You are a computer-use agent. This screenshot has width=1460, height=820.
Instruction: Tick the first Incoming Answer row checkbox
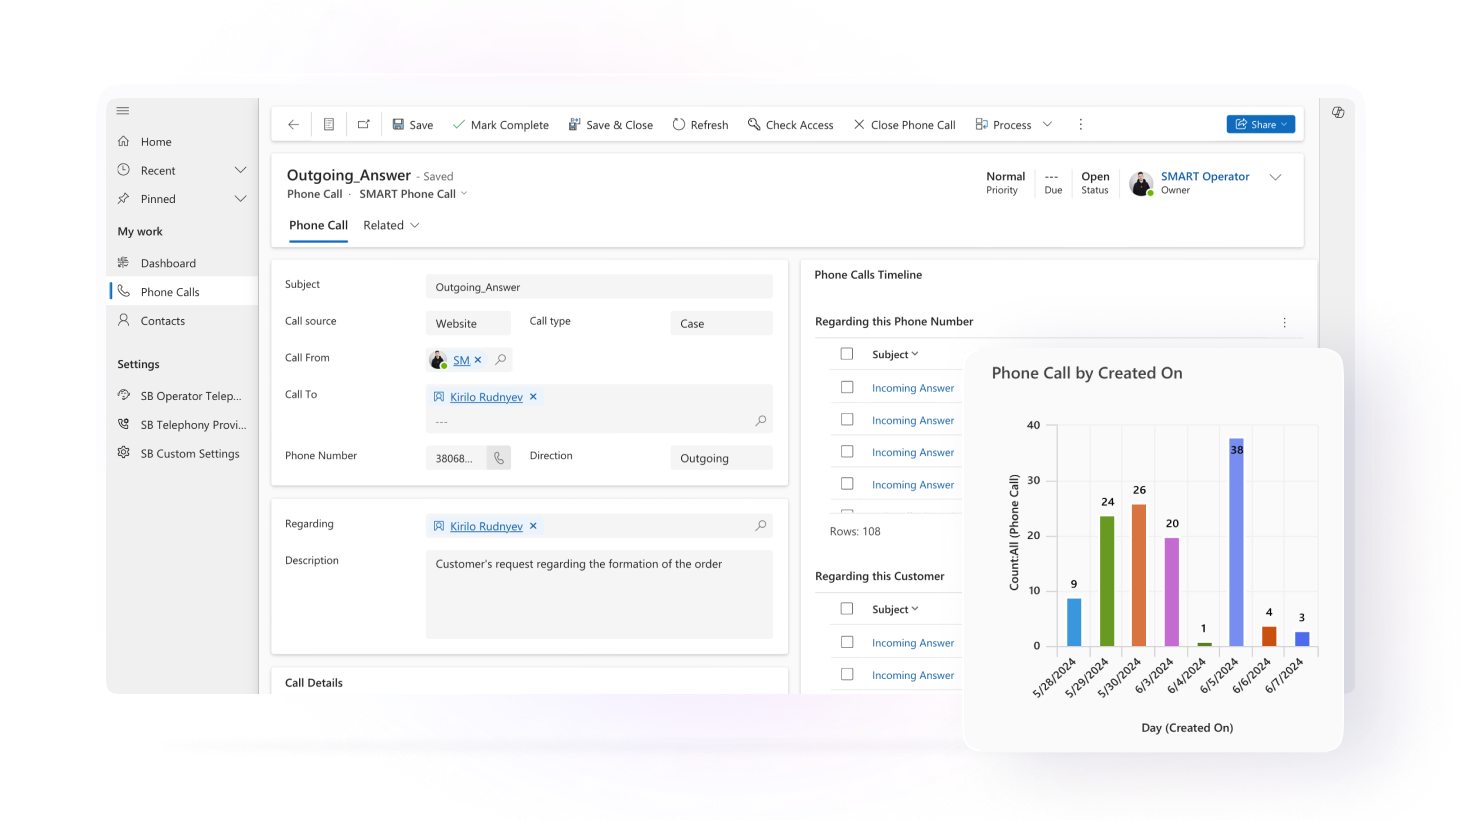point(847,388)
